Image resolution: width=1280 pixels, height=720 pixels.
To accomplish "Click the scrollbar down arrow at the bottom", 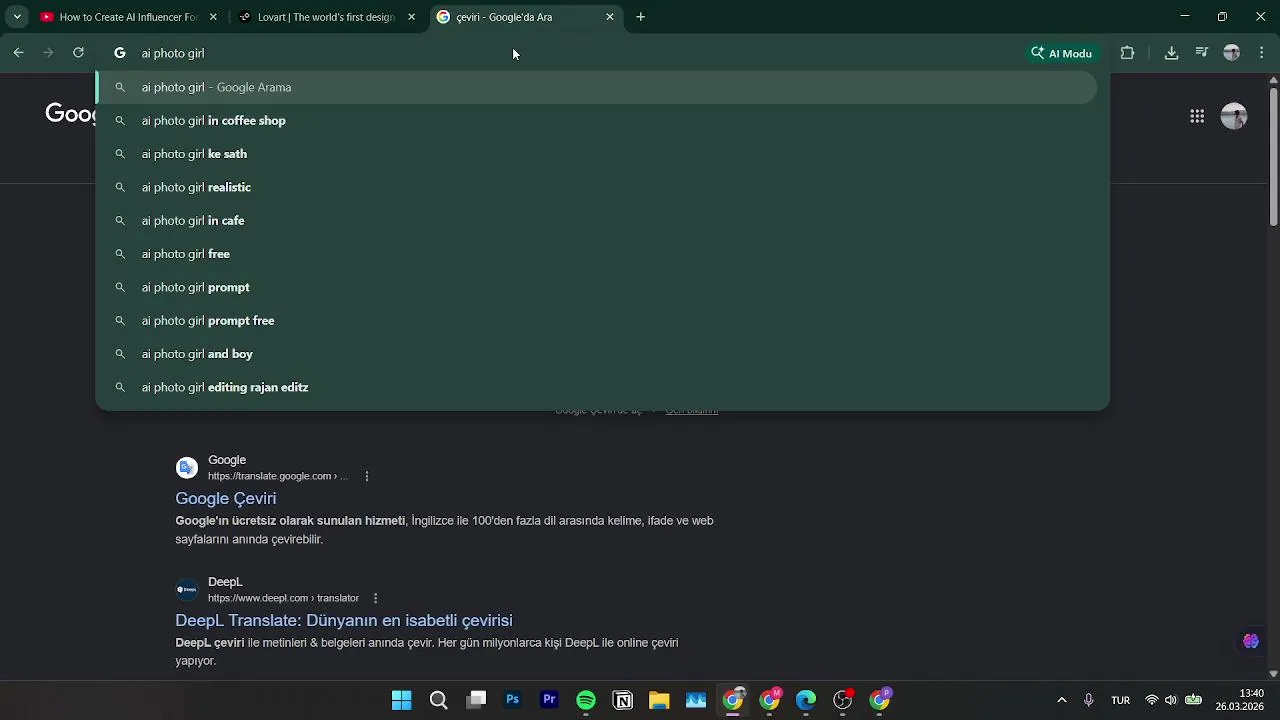I will 1273,674.
